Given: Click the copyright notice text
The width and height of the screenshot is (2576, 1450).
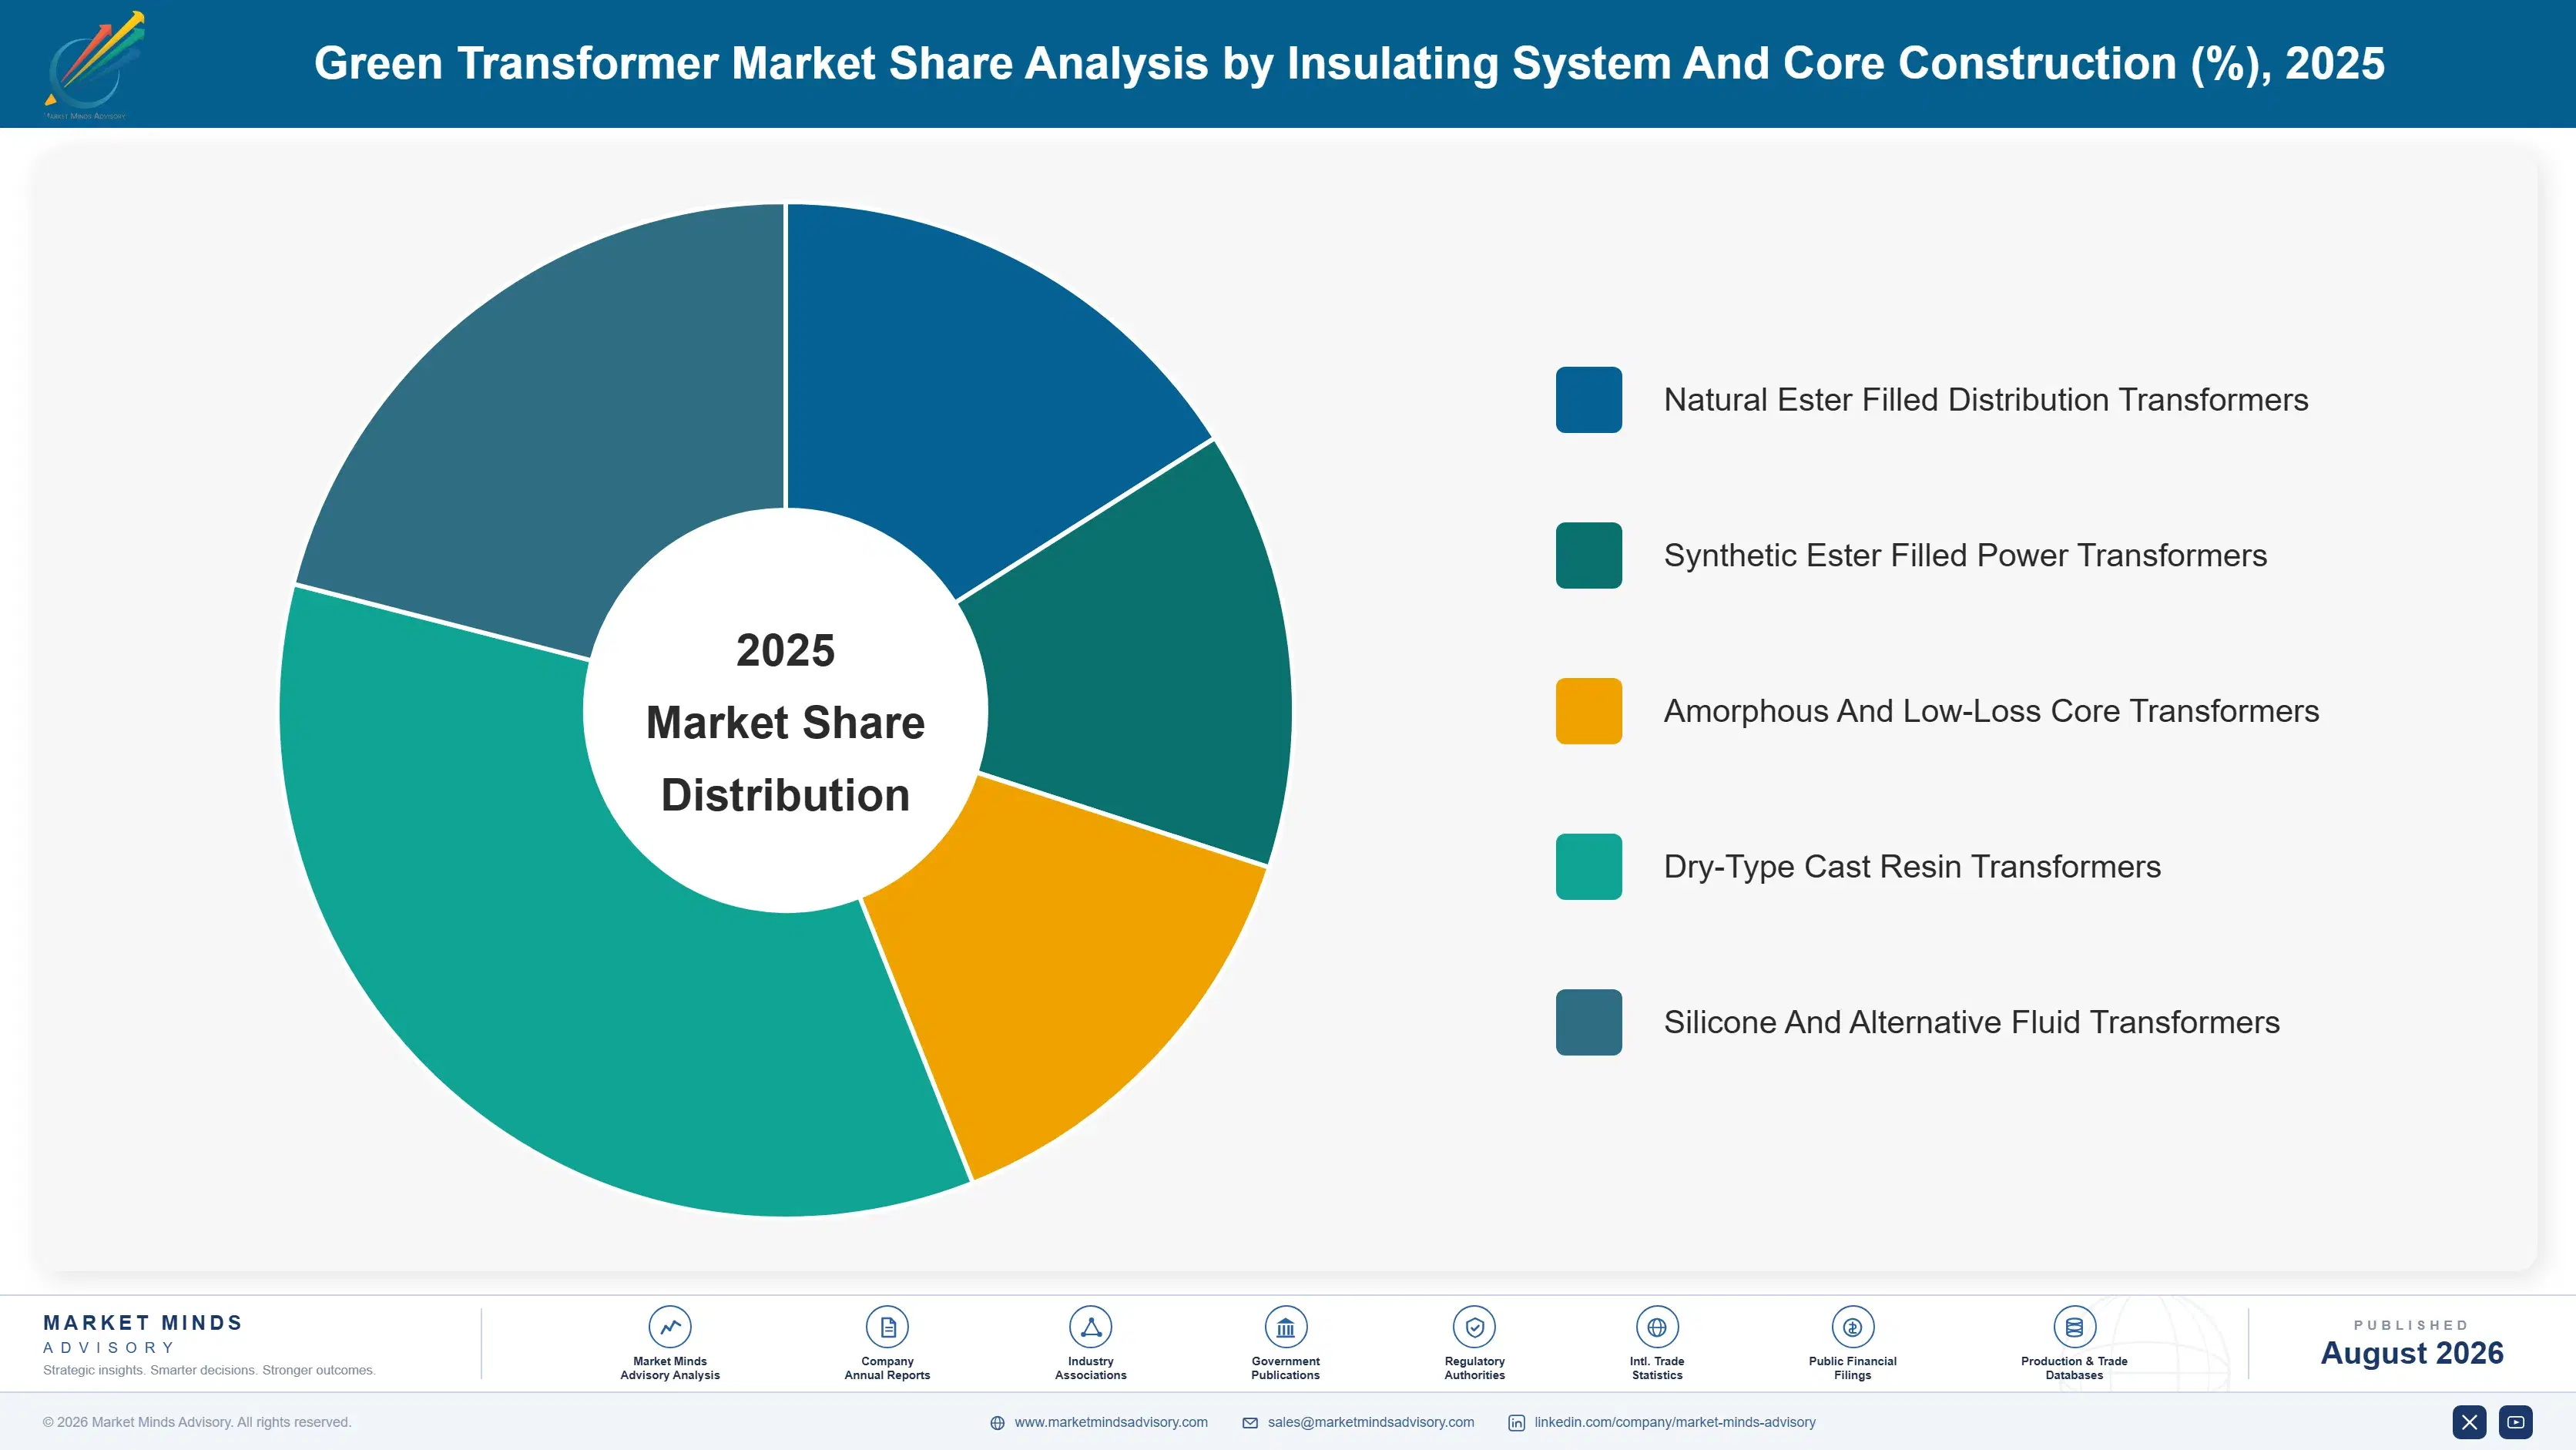Looking at the screenshot, I should click(197, 1422).
